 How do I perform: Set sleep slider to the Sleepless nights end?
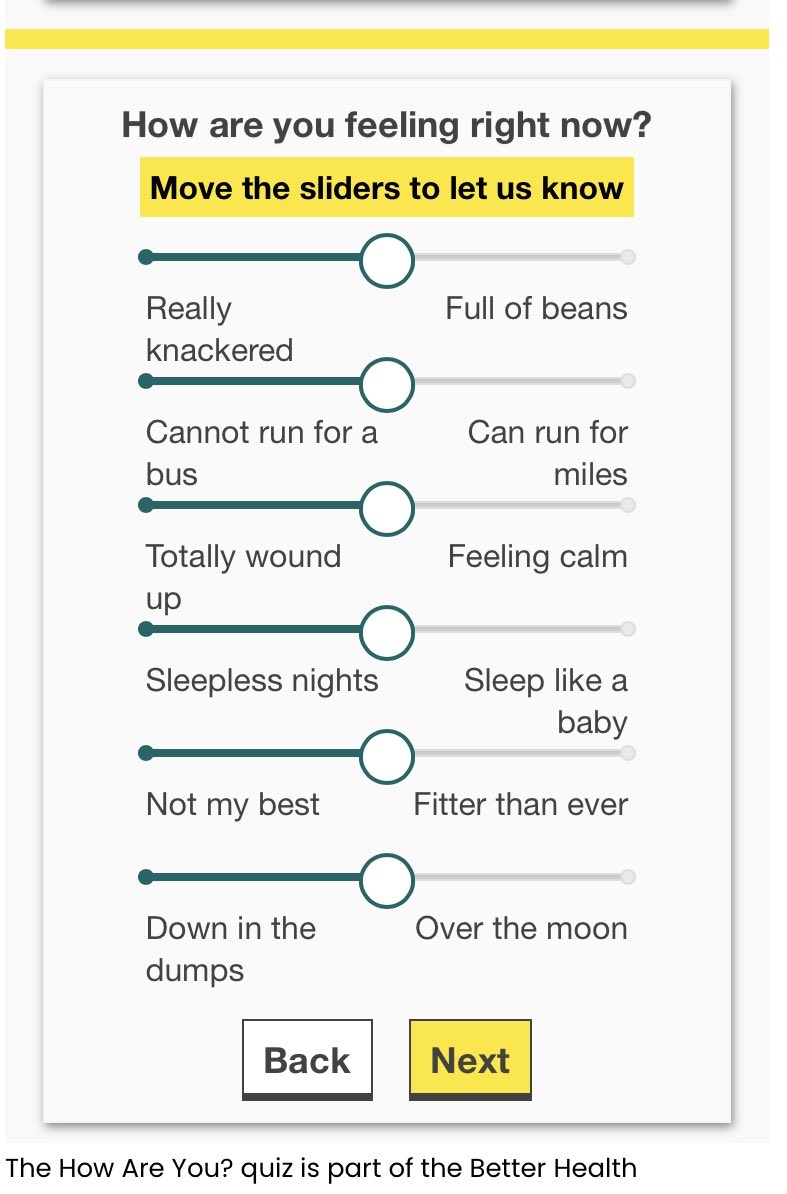[147, 630]
